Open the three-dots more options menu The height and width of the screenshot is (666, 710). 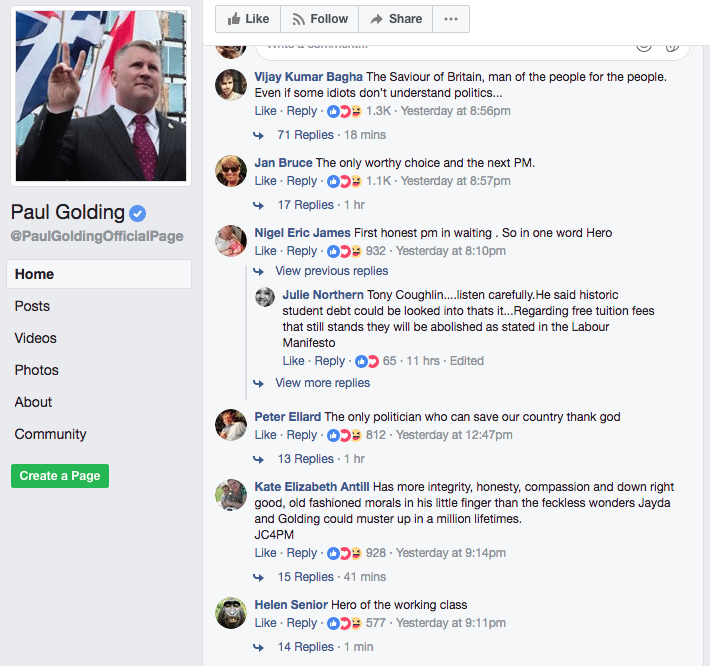pyautogui.click(x=451, y=19)
